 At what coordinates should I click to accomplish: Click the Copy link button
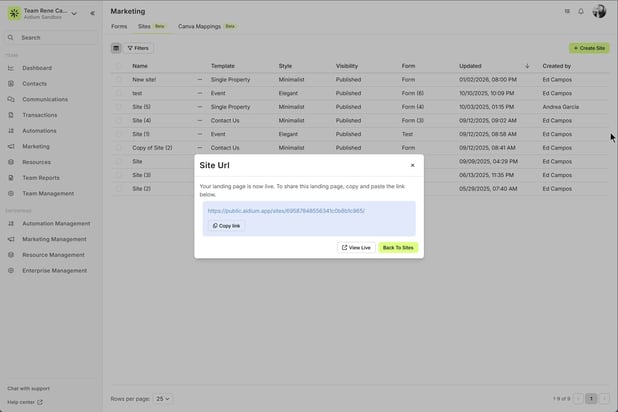[226, 226]
